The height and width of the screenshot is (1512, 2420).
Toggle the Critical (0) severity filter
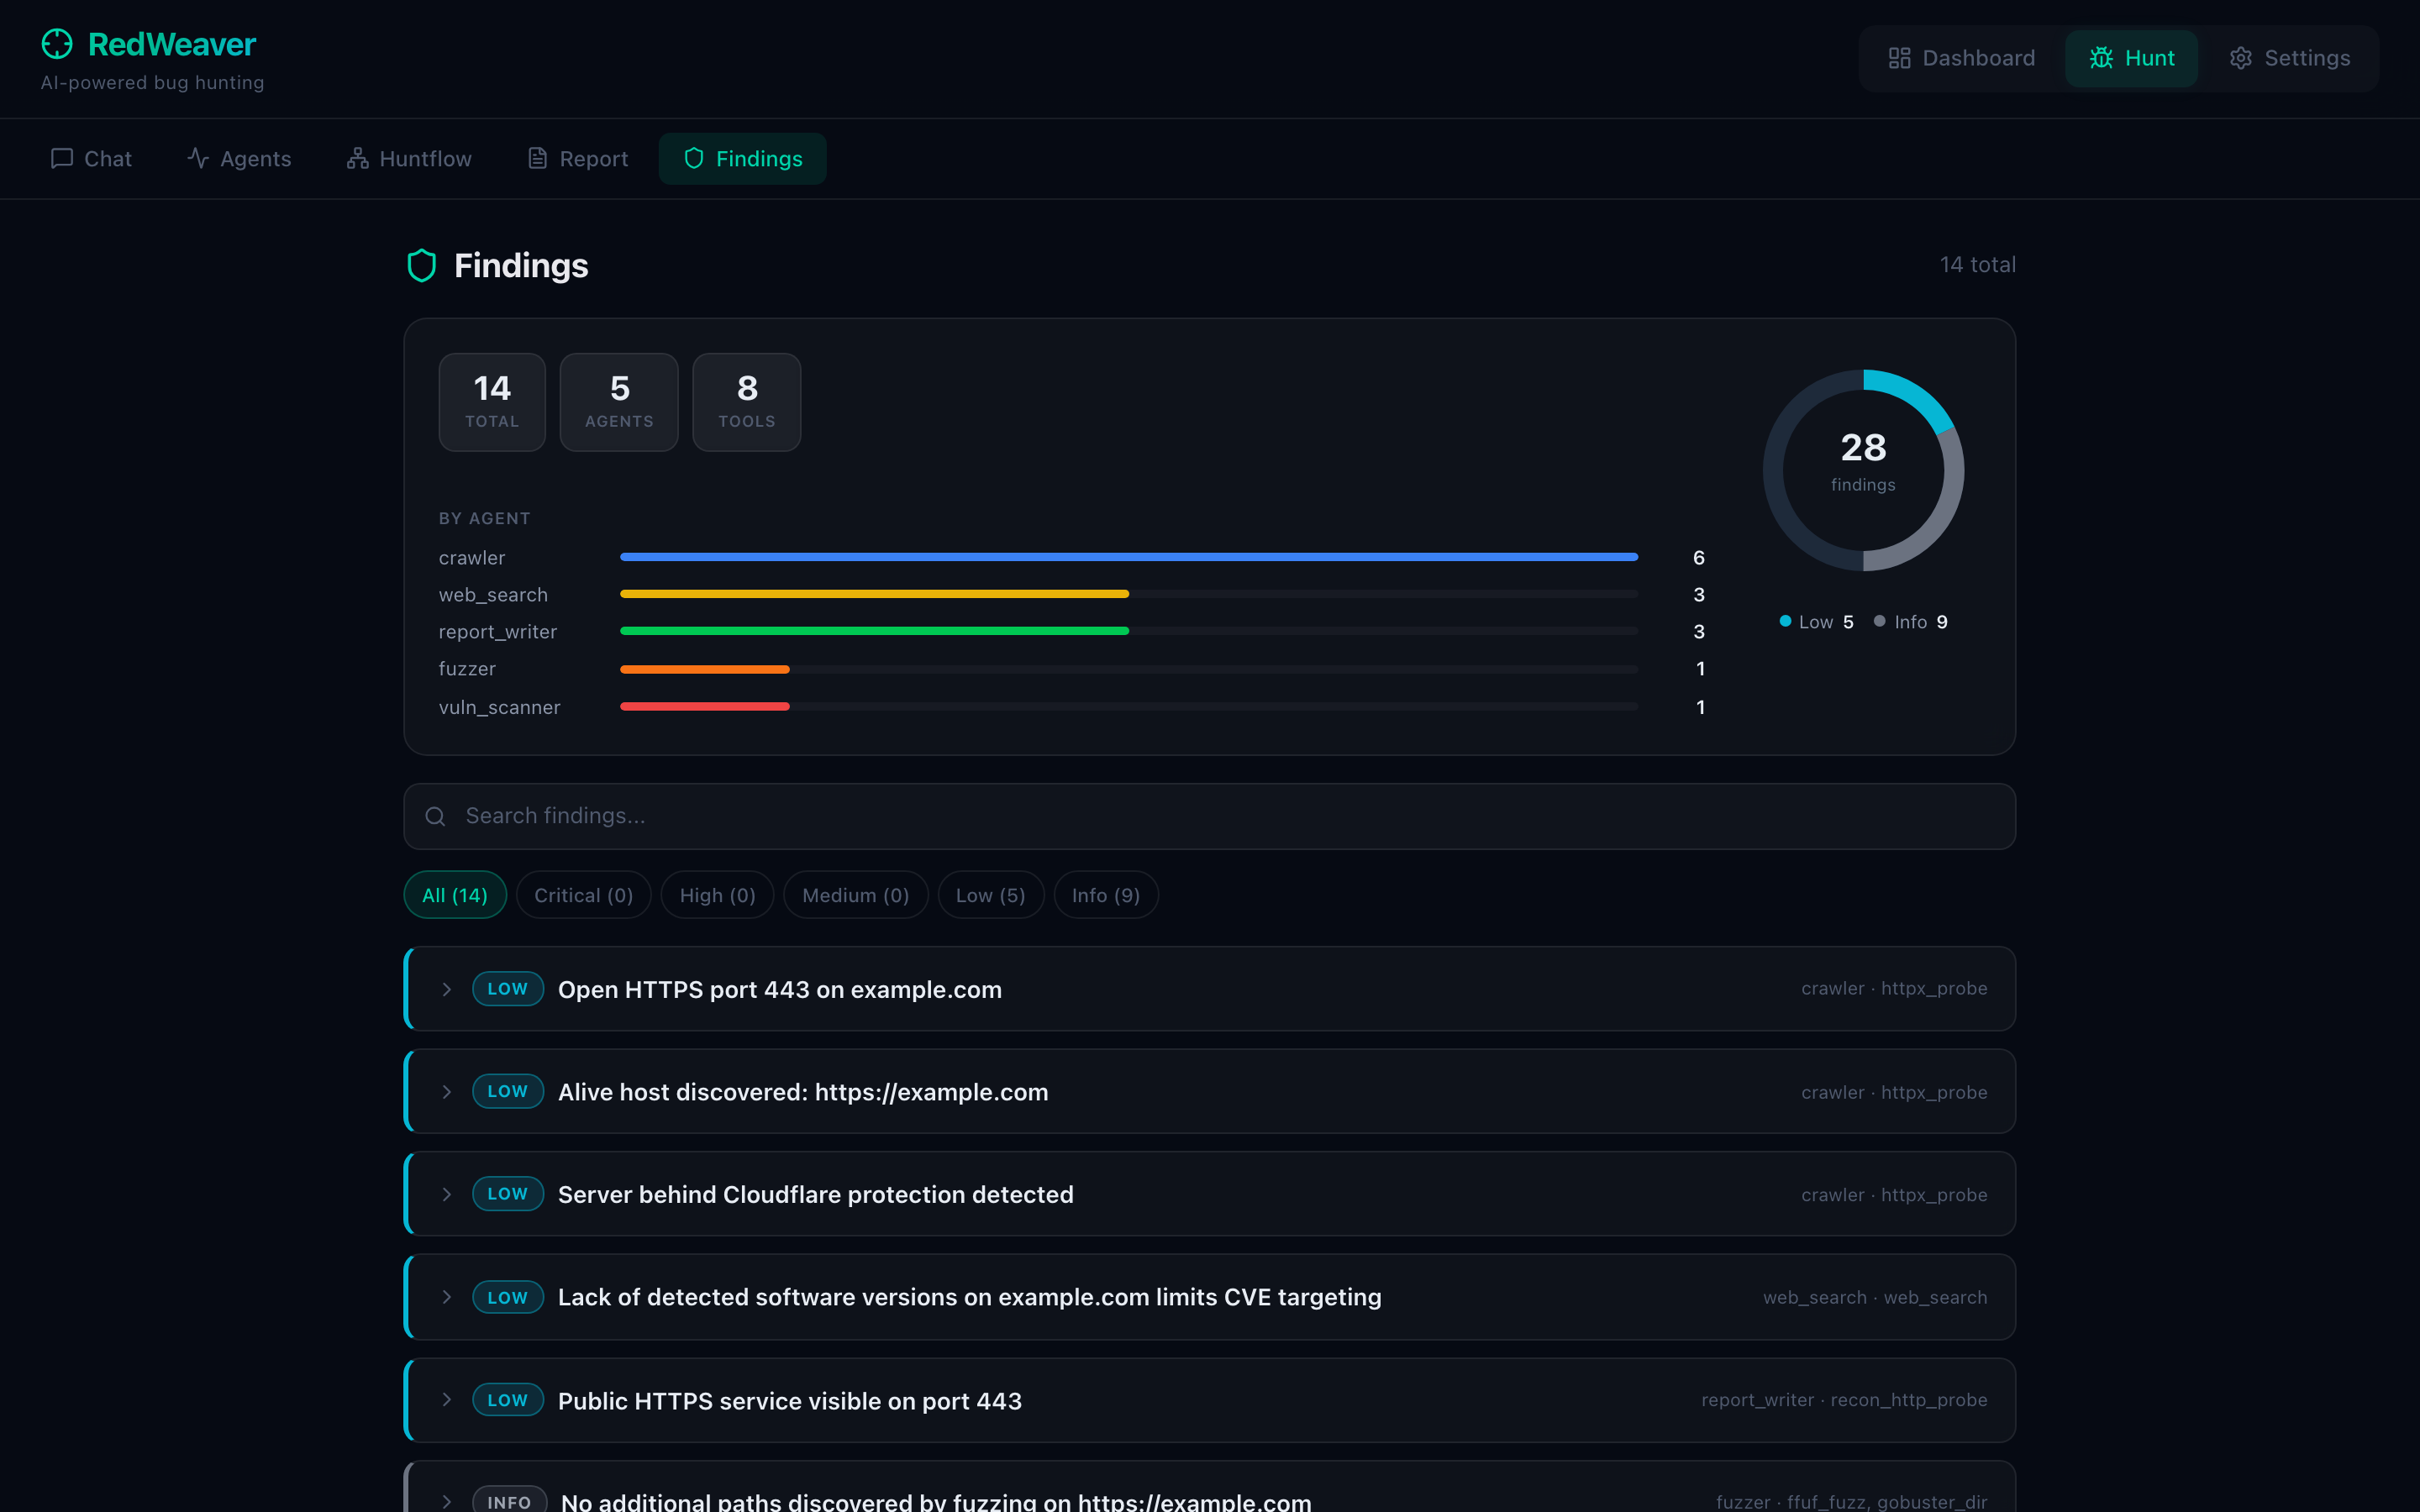(583, 895)
